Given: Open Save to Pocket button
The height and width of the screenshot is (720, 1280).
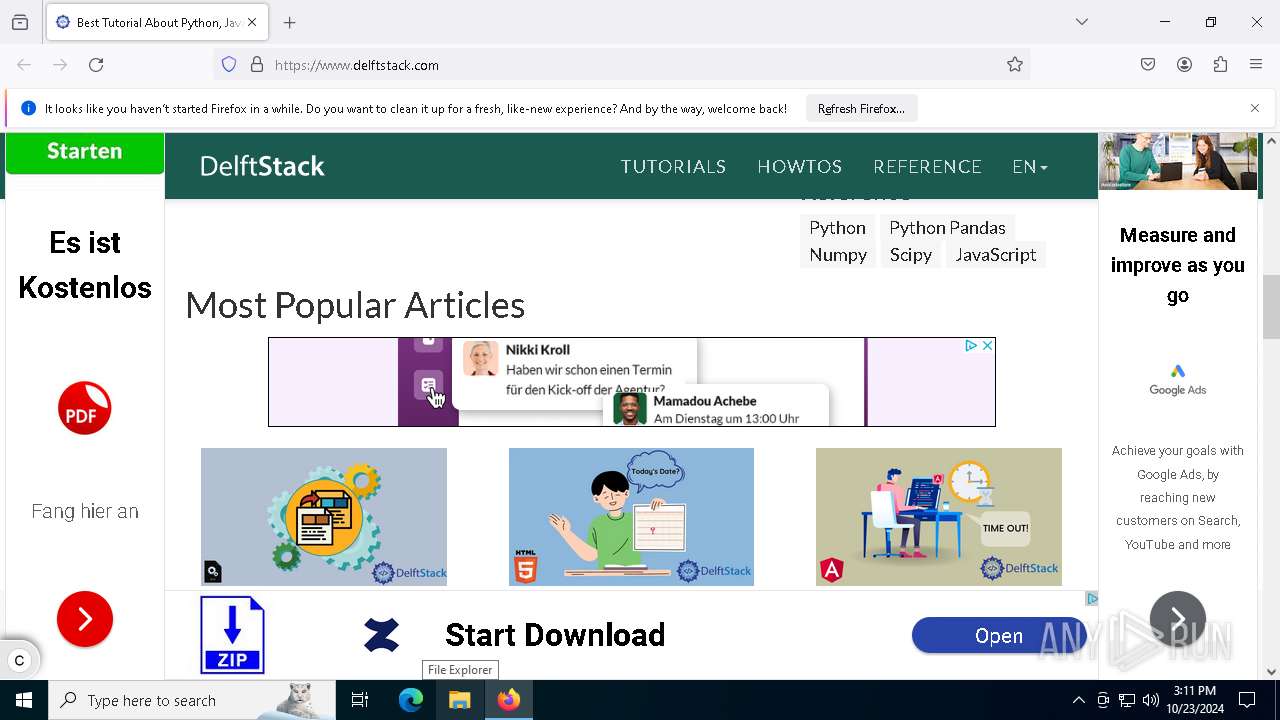Looking at the screenshot, I should [1148, 64].
